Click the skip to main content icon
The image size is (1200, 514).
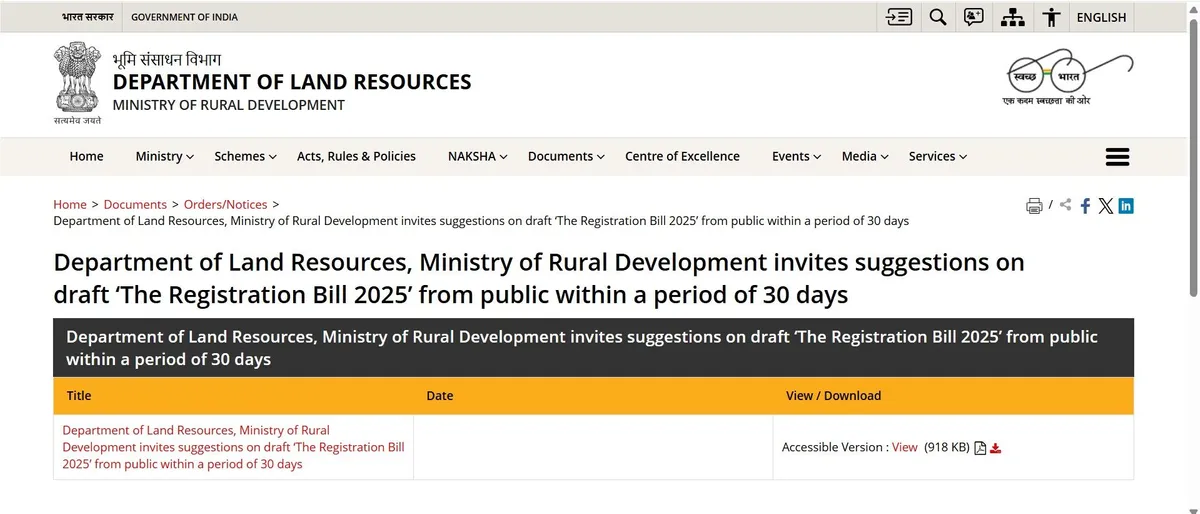(x=899, y=17)
